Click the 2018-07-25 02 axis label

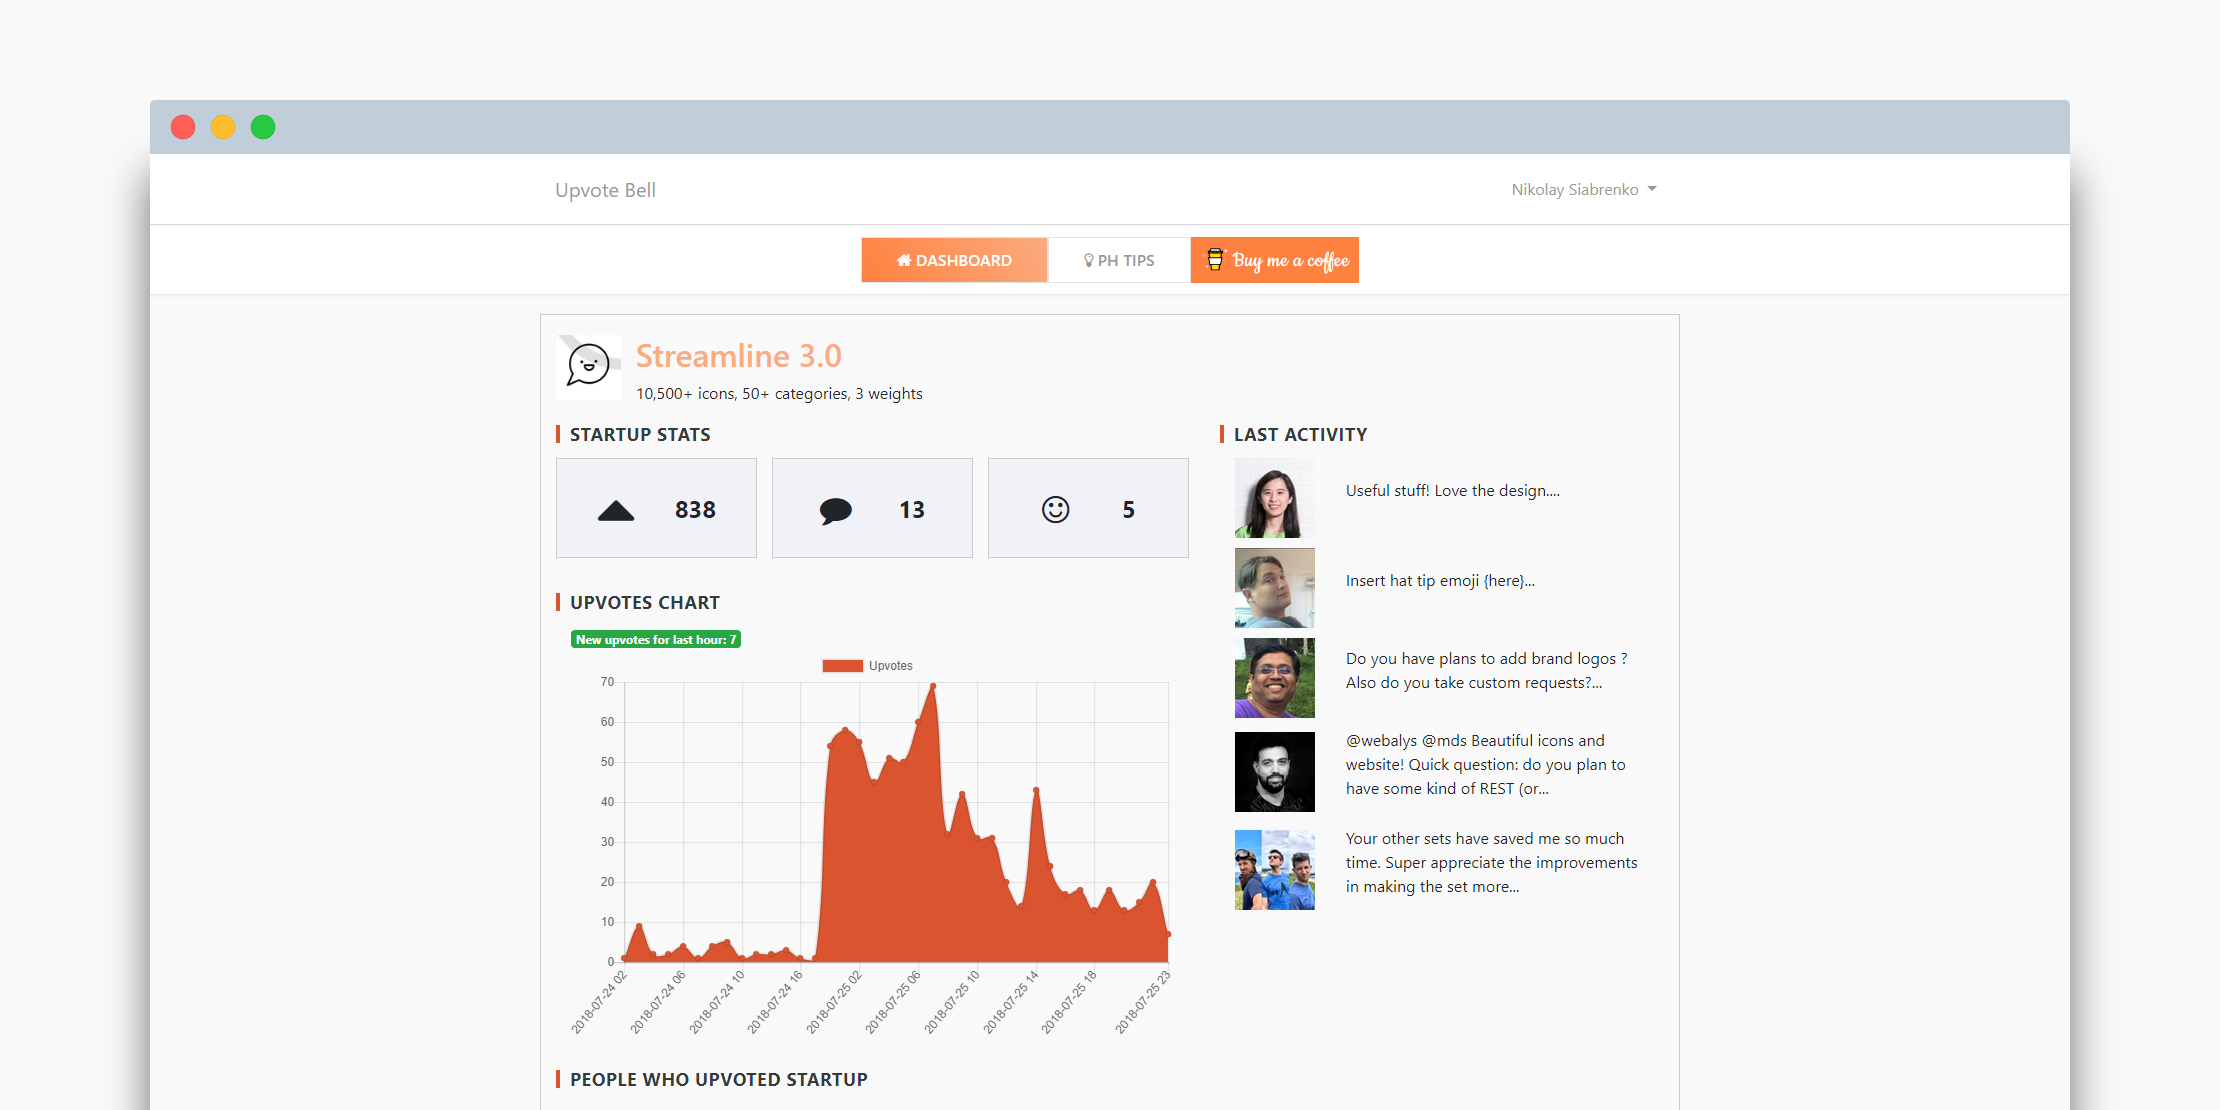(x=834, y=1002)
